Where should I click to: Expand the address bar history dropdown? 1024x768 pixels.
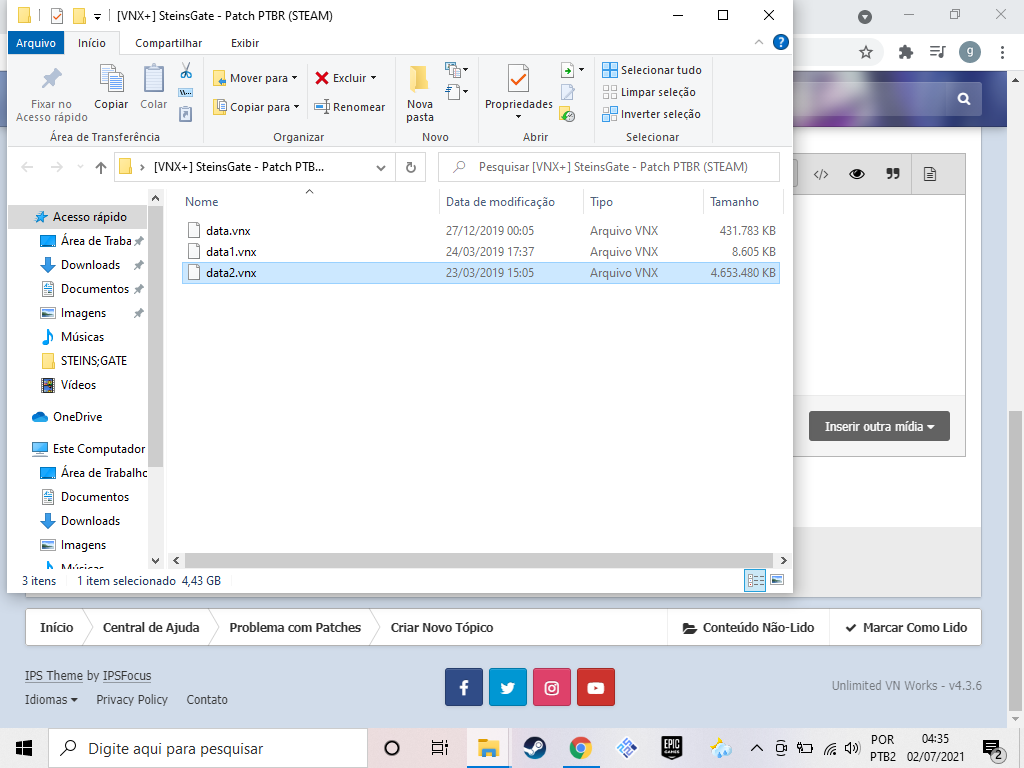click(x=381, y=167)
